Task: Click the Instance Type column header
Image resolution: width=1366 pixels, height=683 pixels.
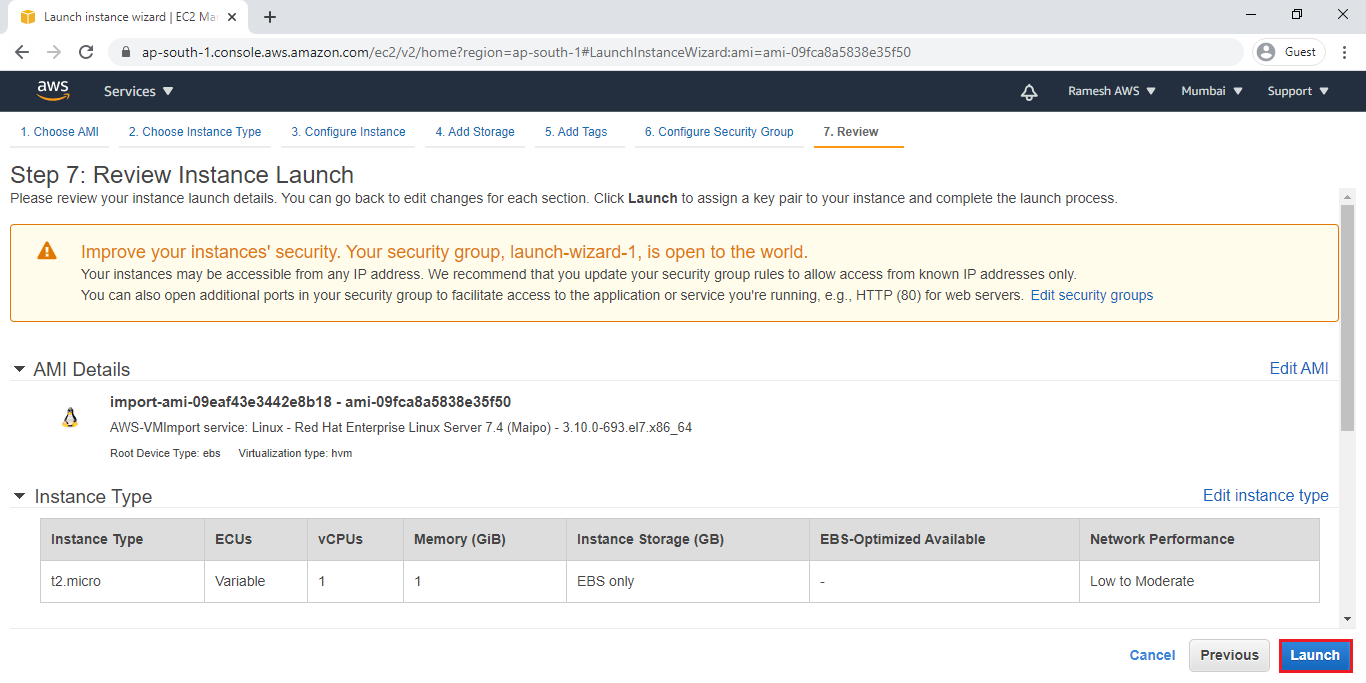Action: click(x=122, y=540)
